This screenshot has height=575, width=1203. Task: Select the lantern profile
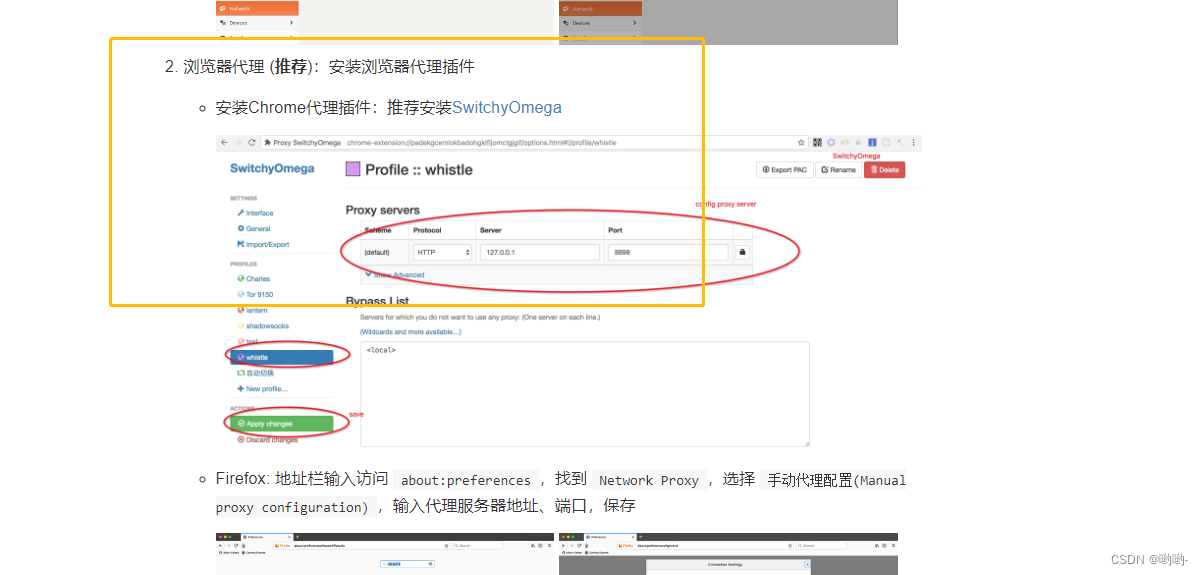click(254, 310)
